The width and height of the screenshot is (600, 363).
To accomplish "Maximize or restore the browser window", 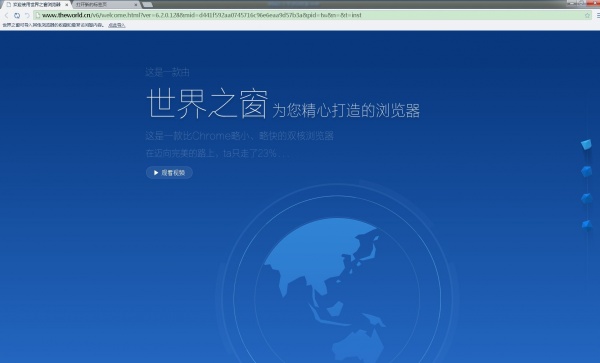I will click(x=581, y=3).
